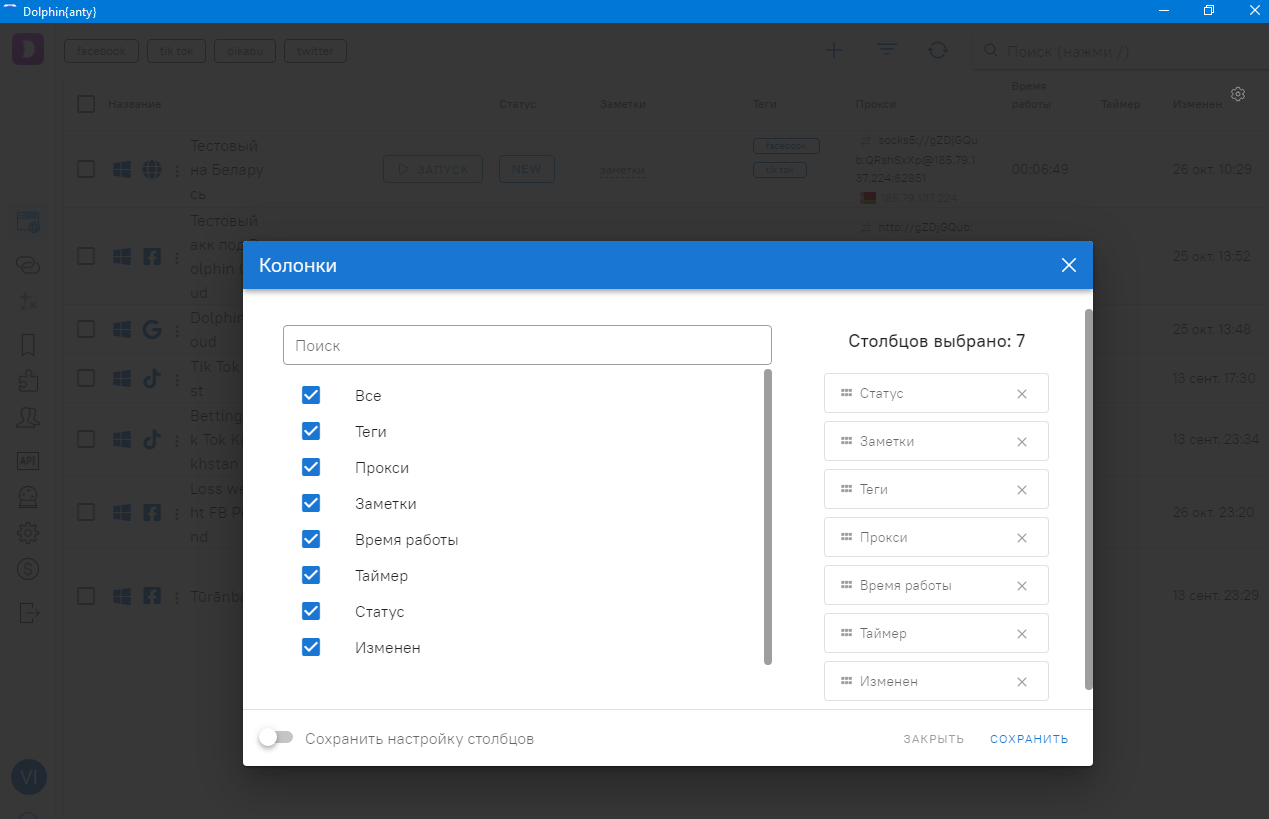Screen dimensions: 1269x819
Task: Remove Прокси from selected columns
Action: (1022, 538)
